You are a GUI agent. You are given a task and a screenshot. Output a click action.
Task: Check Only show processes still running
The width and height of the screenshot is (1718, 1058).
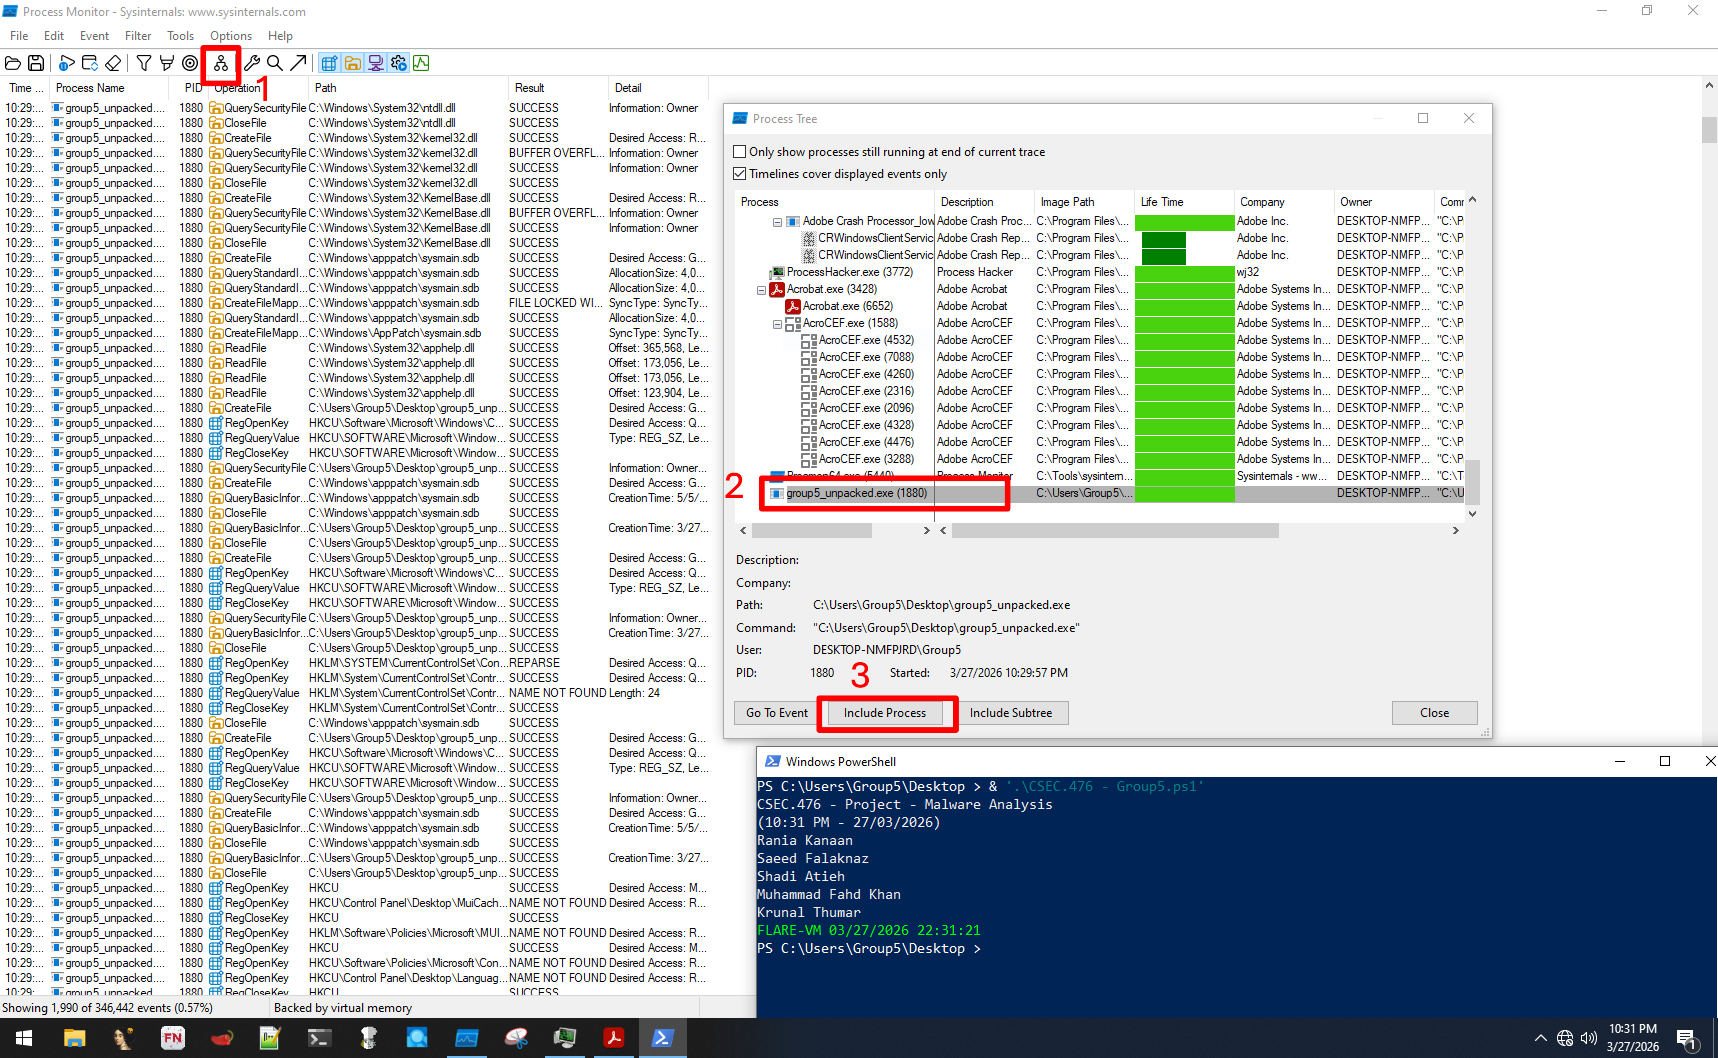(740, 151)
